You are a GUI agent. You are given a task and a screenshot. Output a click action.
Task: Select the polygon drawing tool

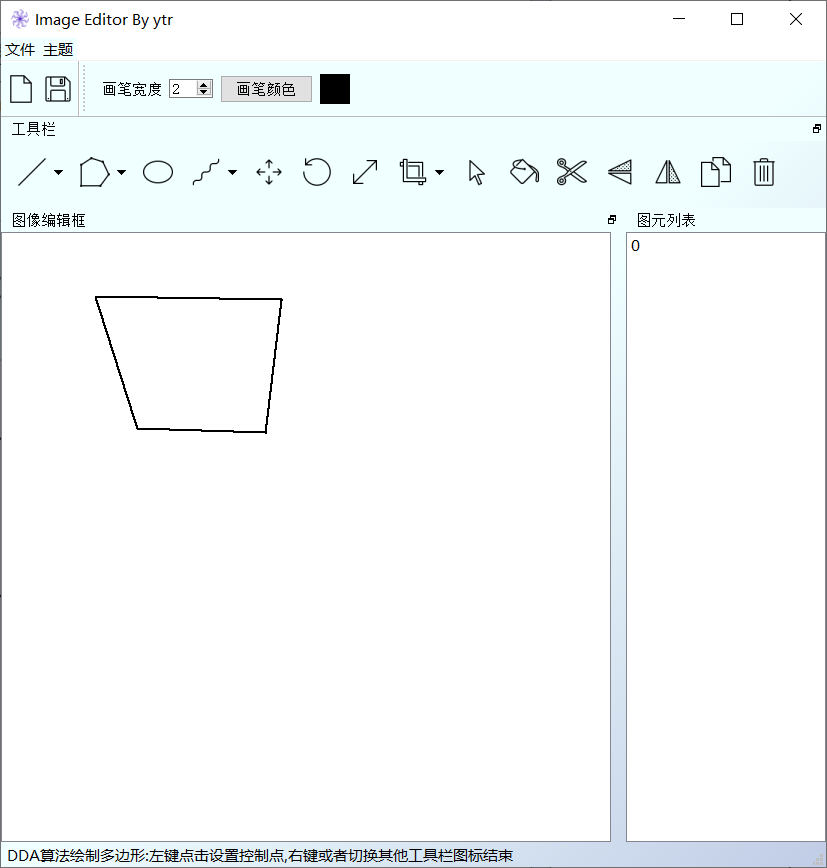94,172
